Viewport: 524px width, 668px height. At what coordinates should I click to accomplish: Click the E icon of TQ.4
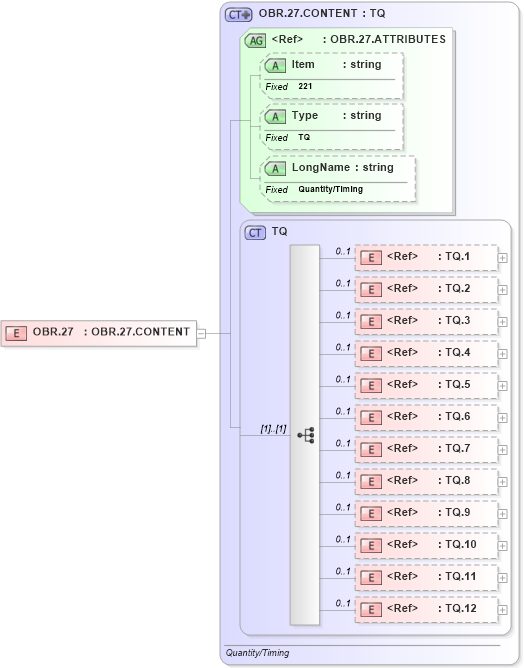point(371,354)
